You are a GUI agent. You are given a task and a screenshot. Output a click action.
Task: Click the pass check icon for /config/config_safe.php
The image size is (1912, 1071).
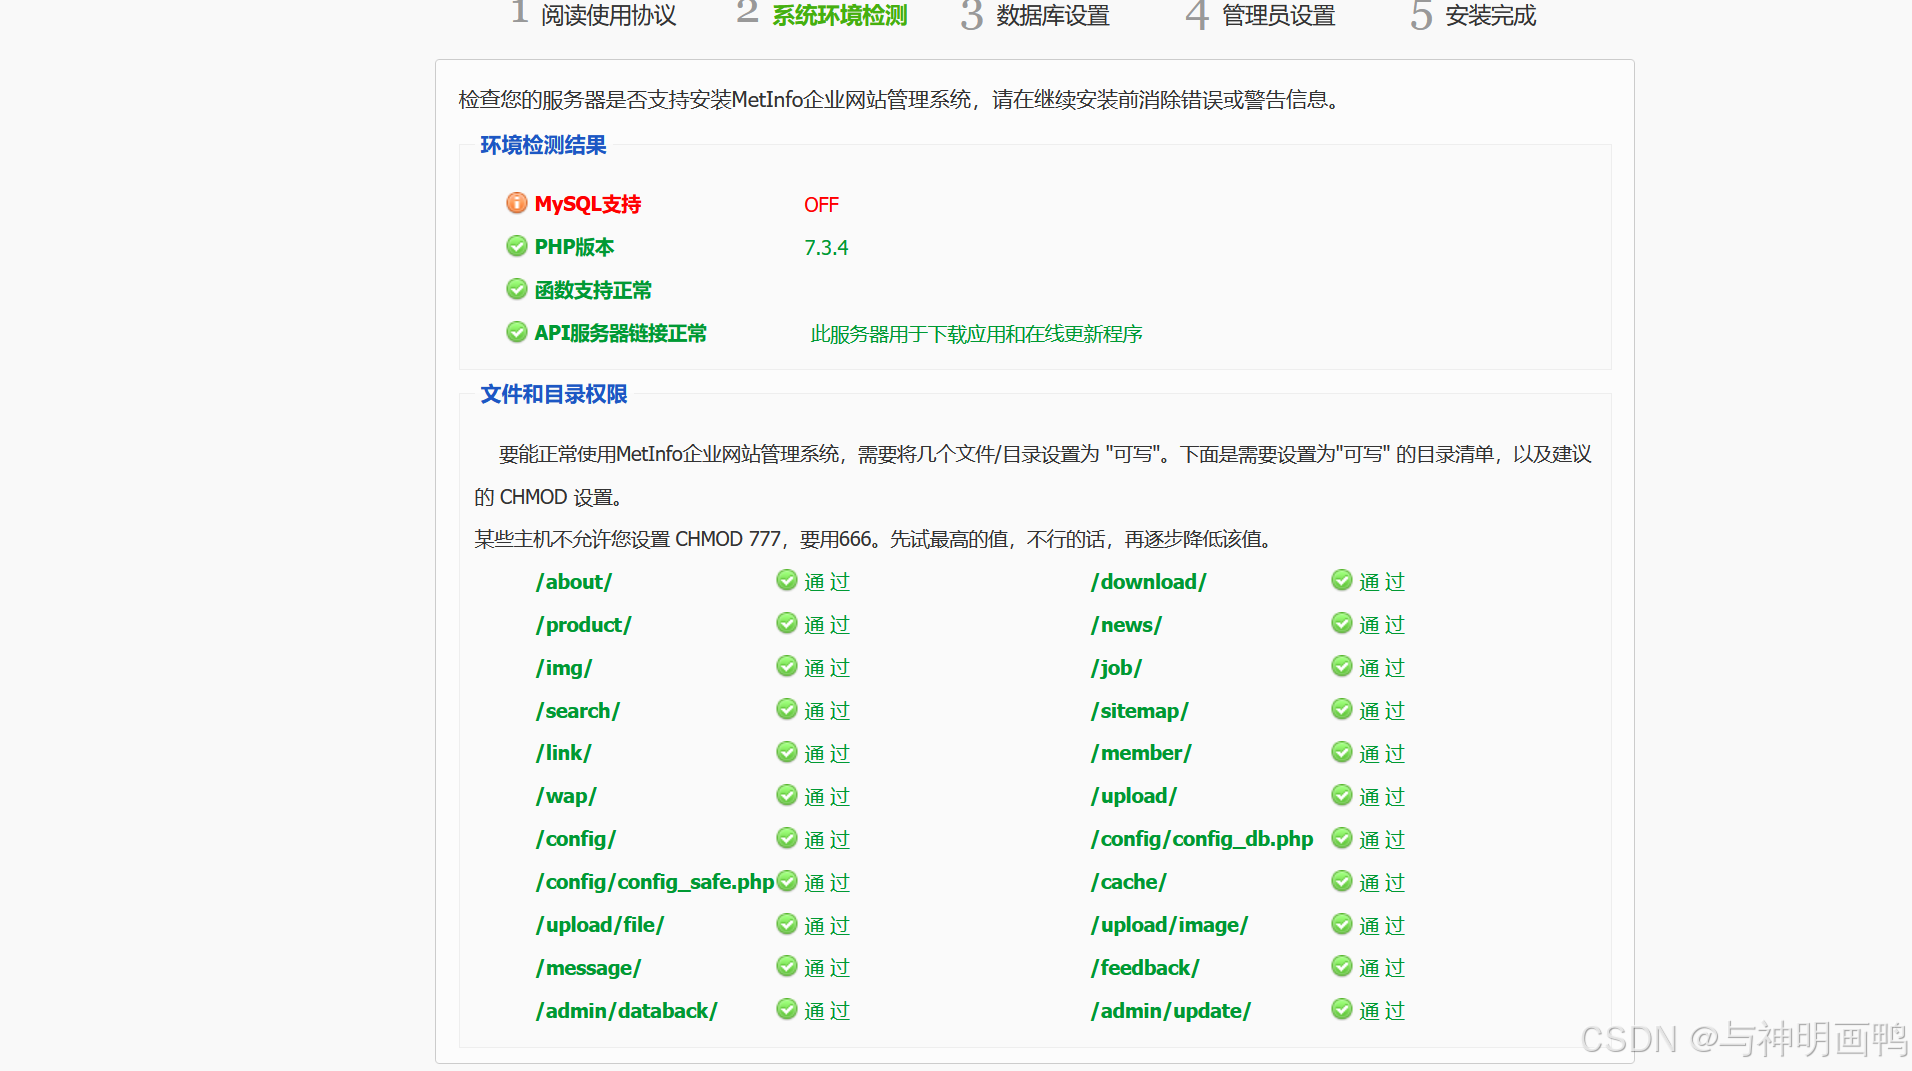click(787, 881)
